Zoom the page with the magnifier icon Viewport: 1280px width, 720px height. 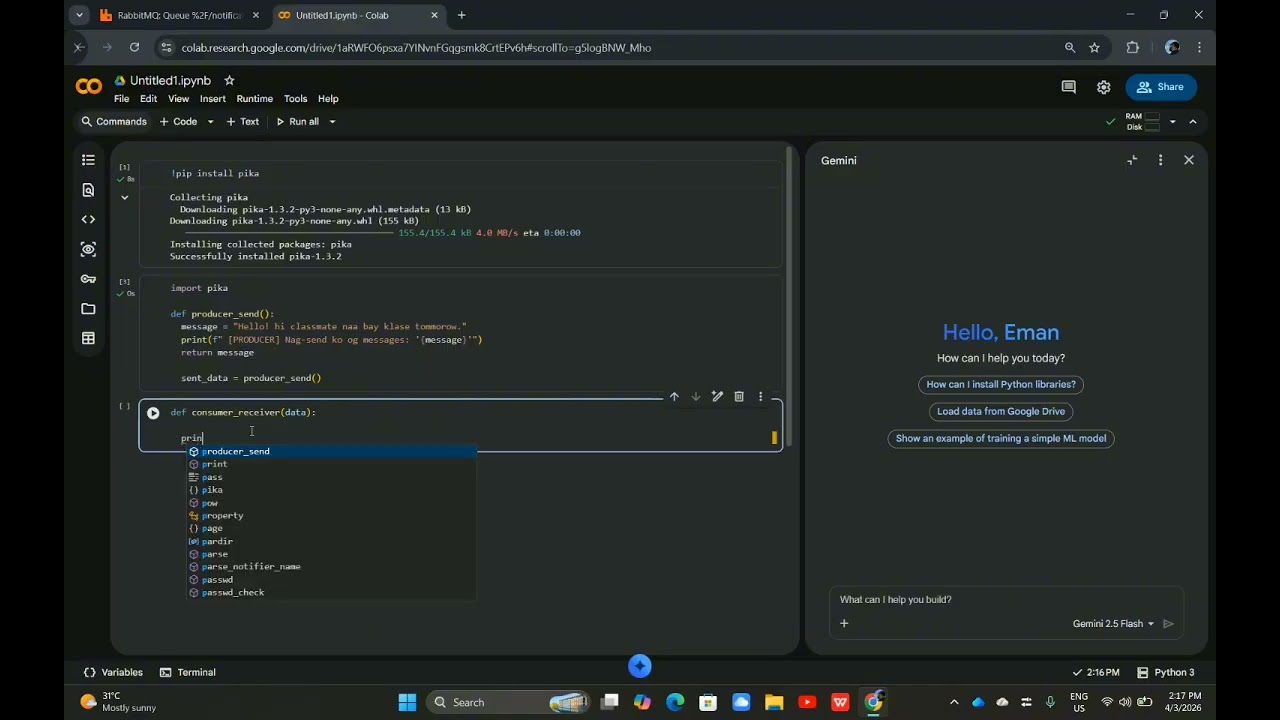coord(1070,47)
